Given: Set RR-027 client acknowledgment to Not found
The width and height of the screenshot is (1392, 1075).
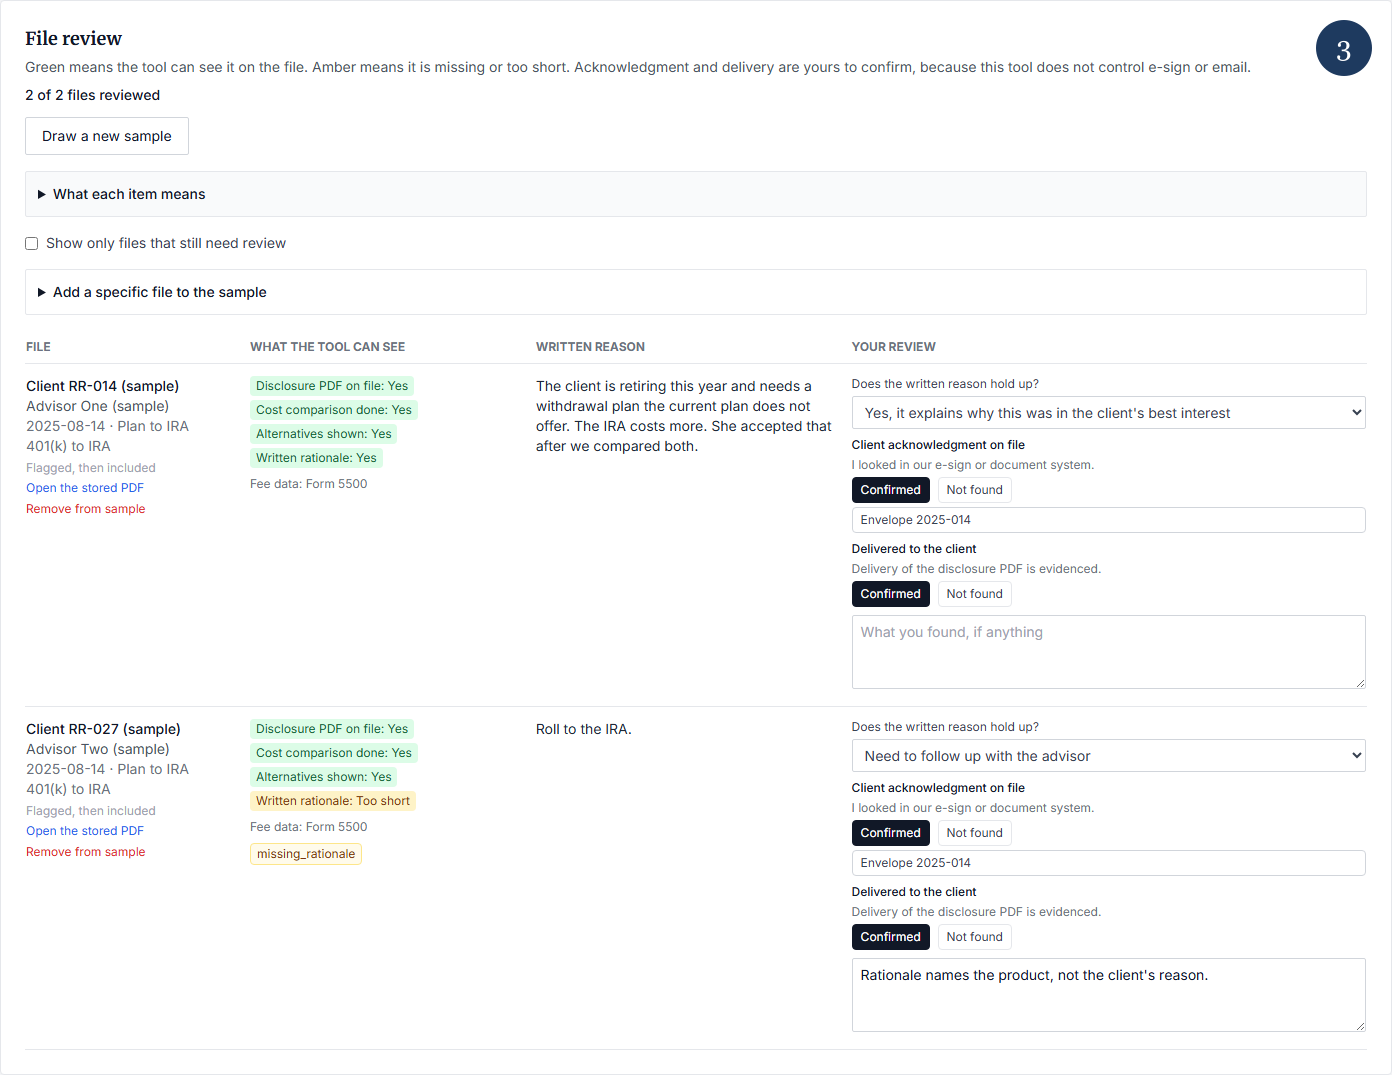Looking at the screenshot, I should click(974, 833).
